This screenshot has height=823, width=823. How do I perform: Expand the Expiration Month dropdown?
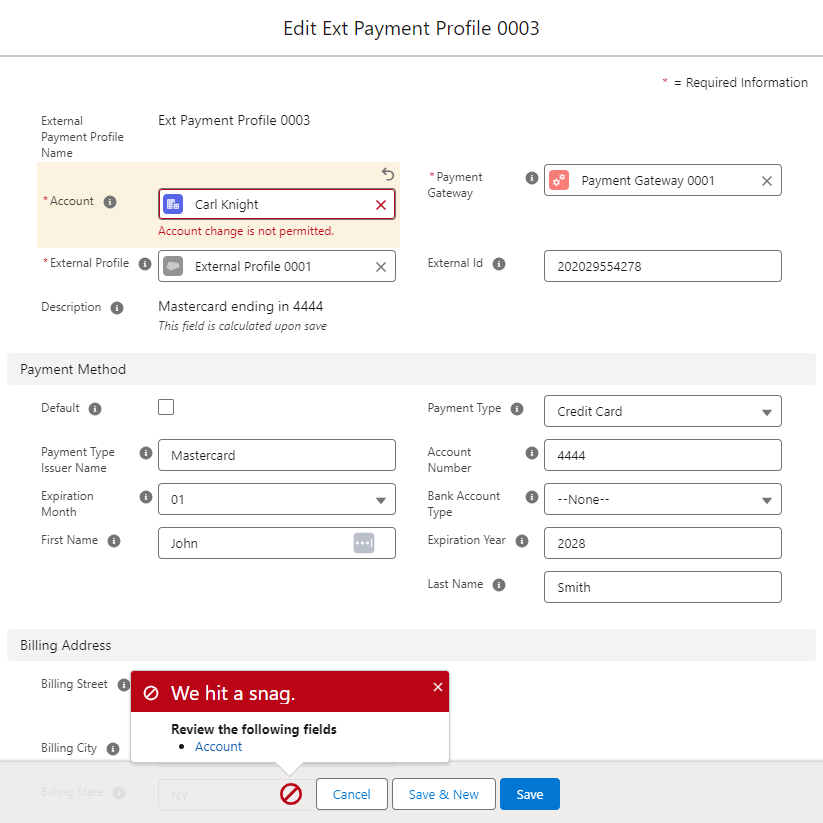click(276, 500)
